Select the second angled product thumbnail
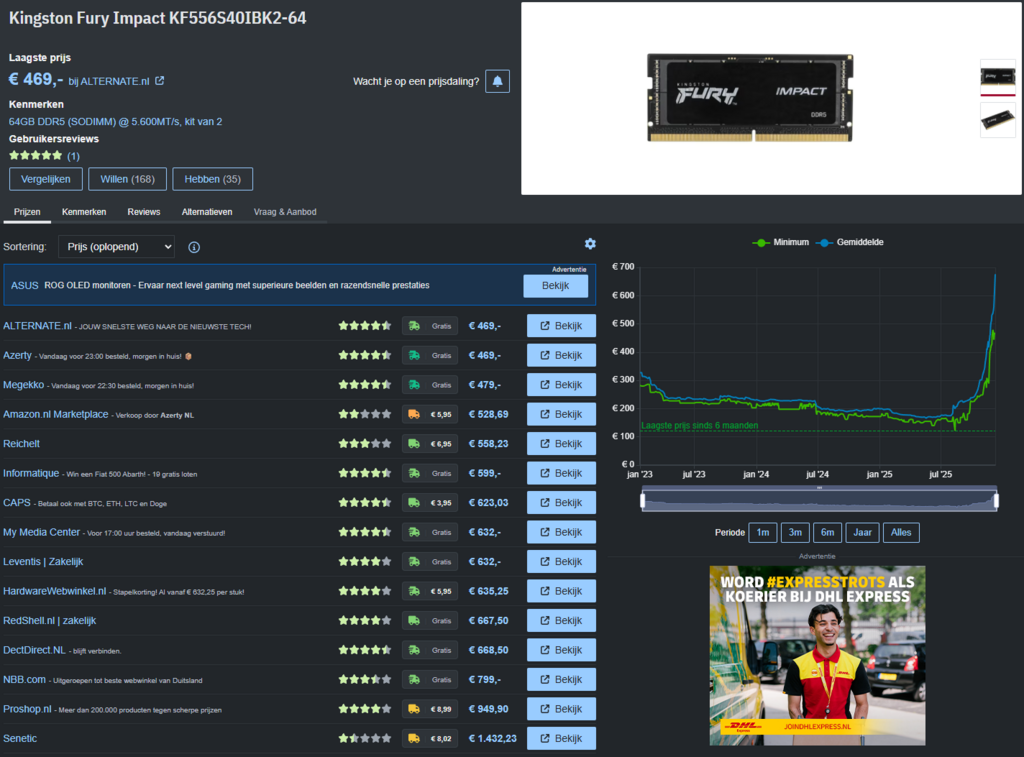The width and height of the screenshot is (1024, 757). (x=997, y=120)
